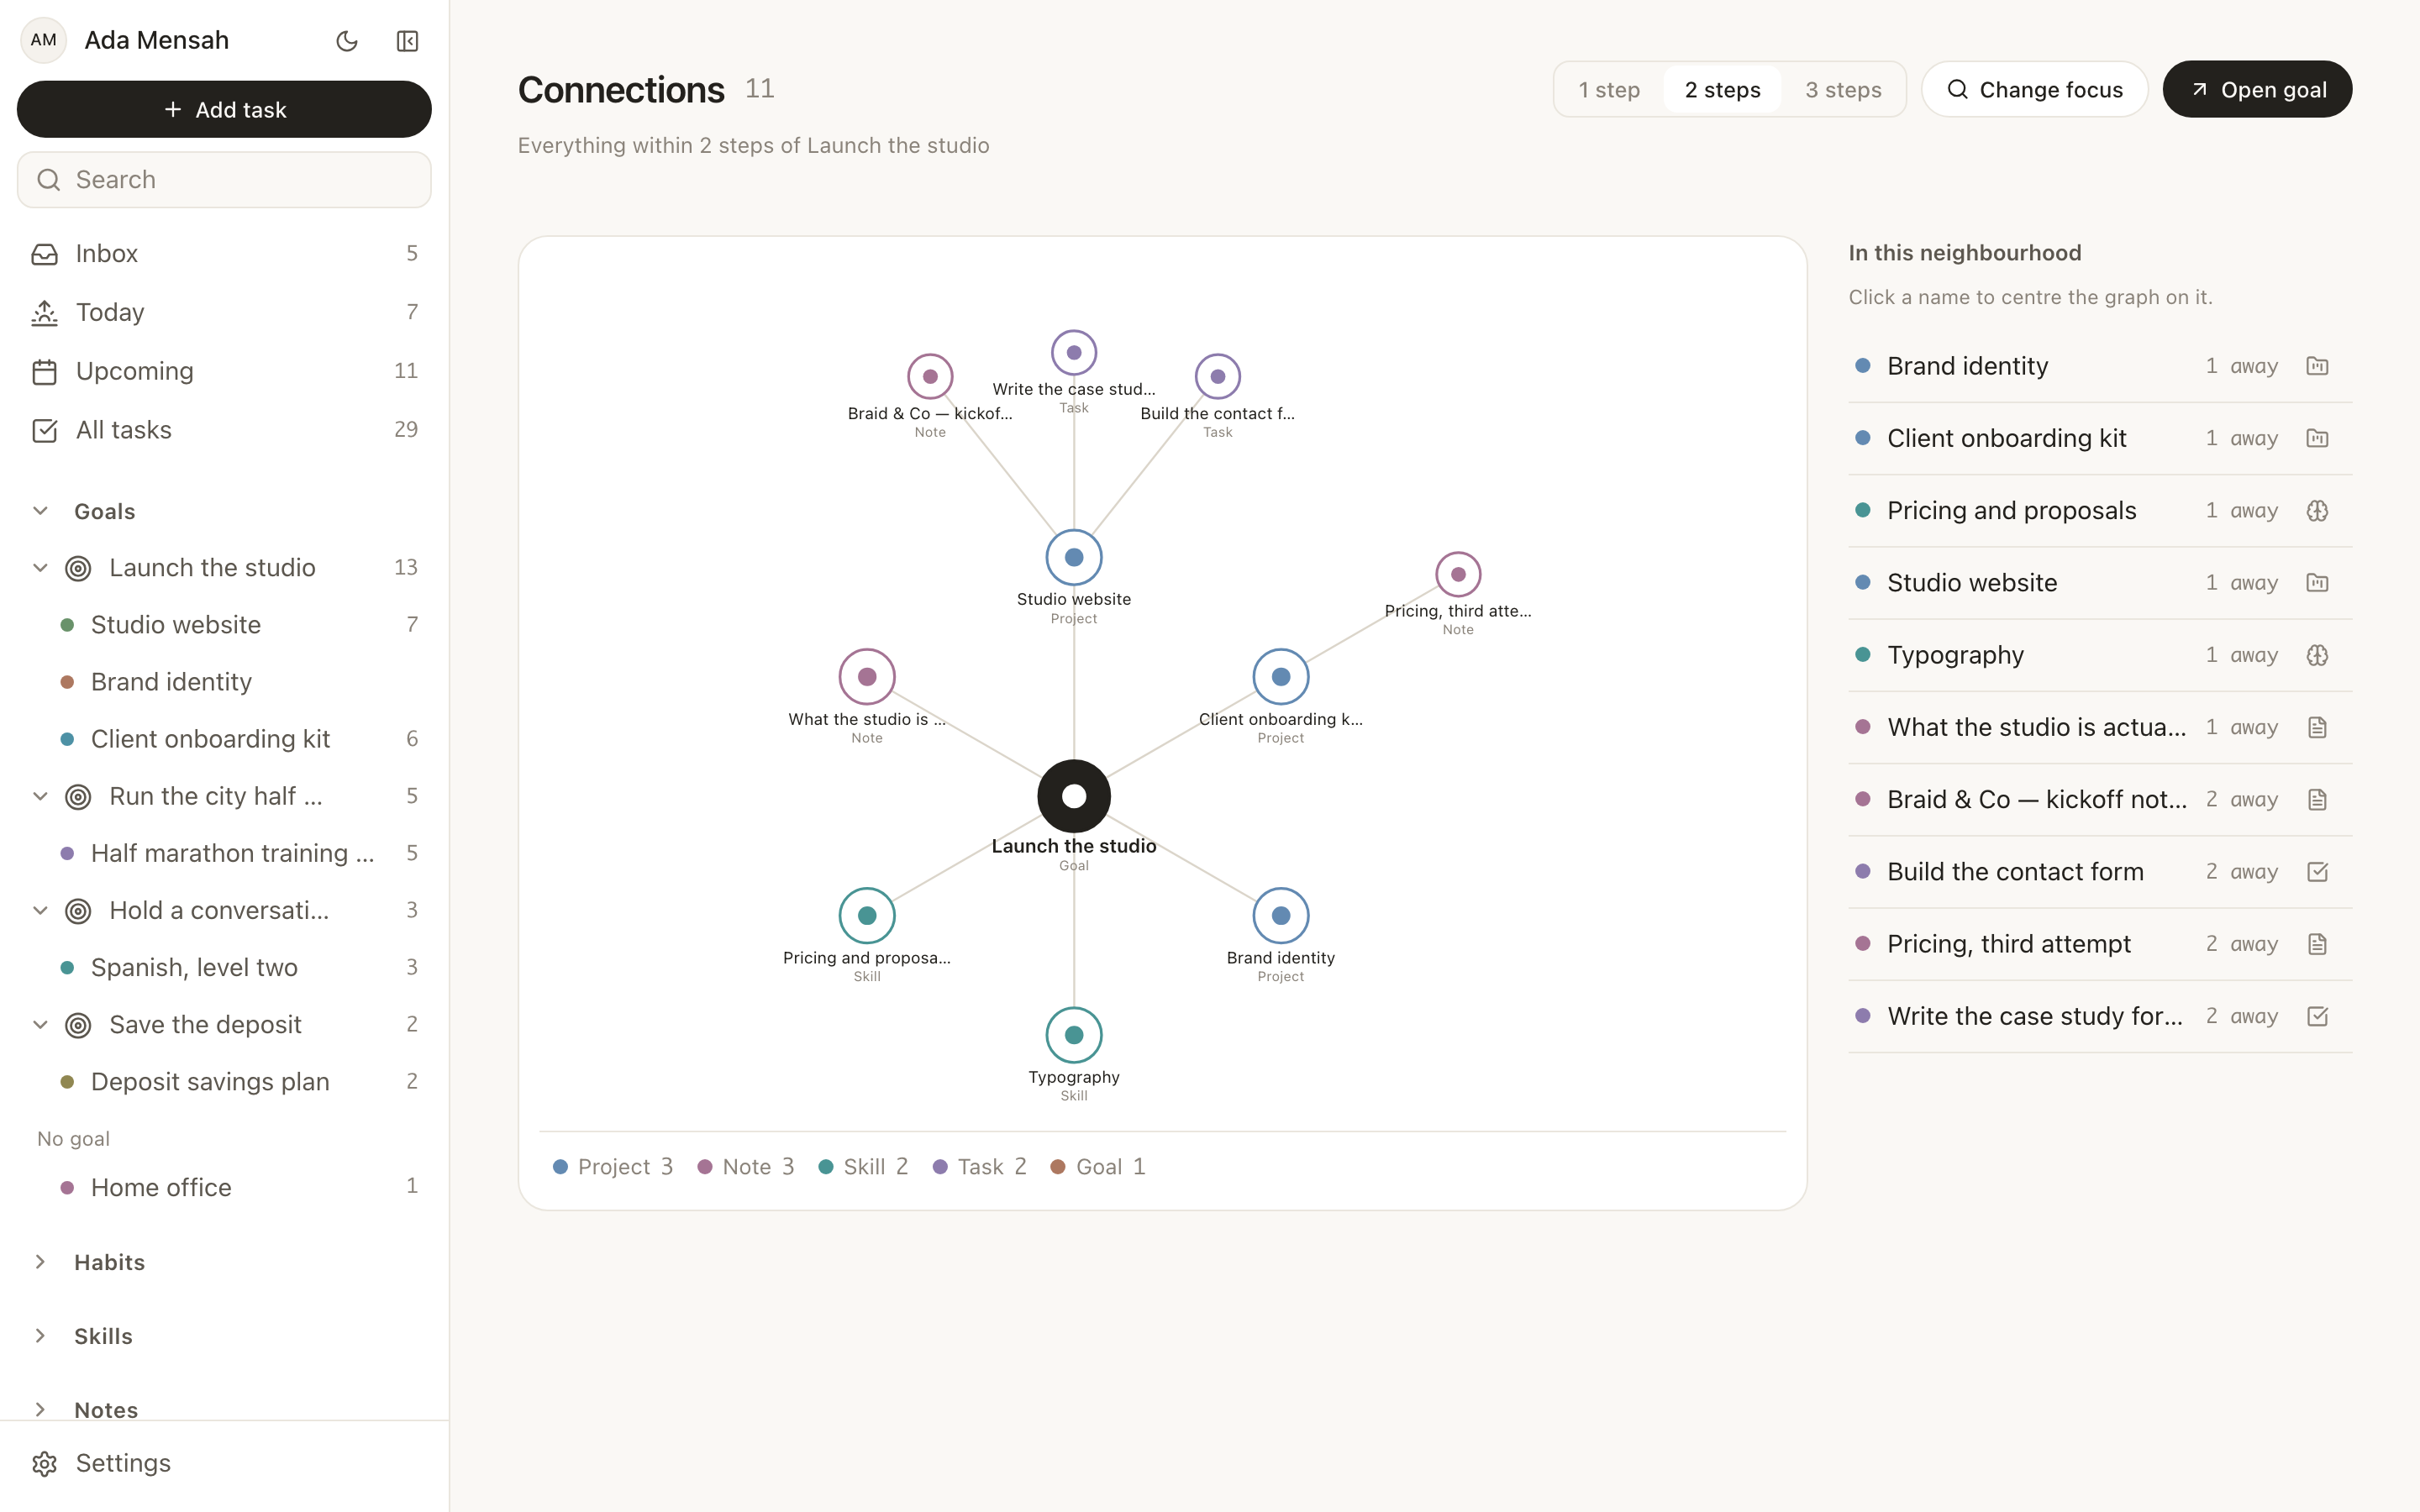Collapse the Run the city half goal chevron
The image size is (2420, 1512).
point(40,797)
